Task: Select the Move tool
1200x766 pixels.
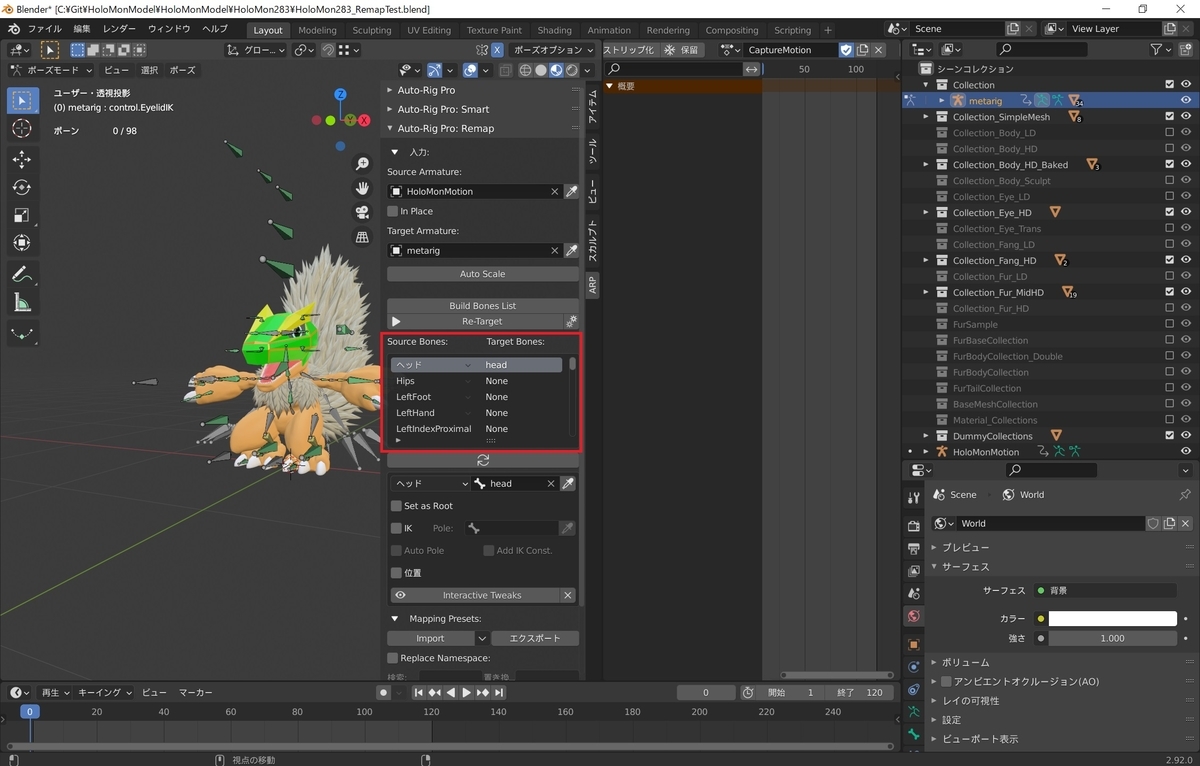Action: coord(22,159)
